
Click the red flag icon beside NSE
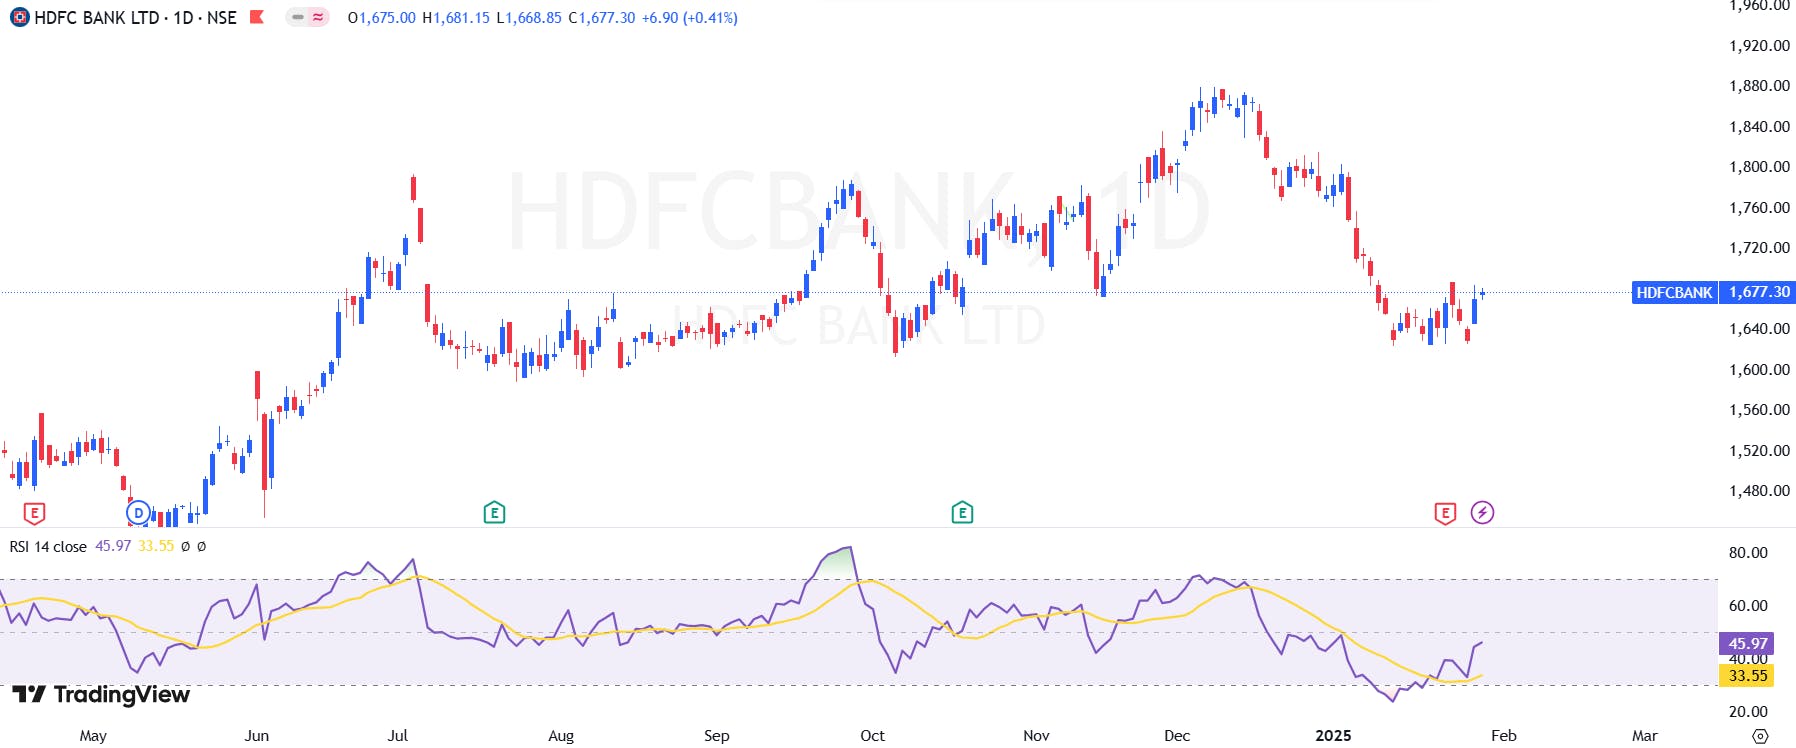257,17
